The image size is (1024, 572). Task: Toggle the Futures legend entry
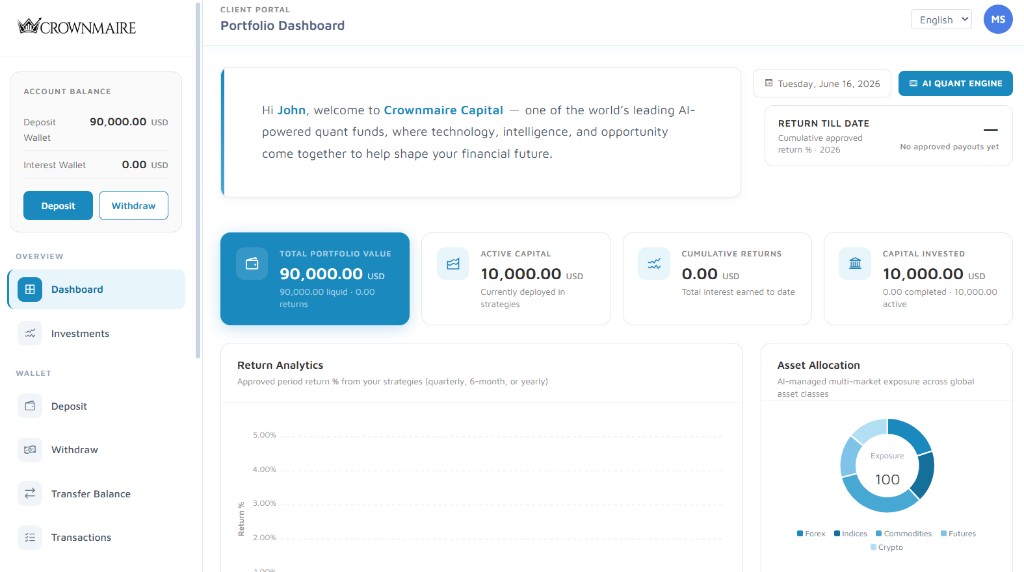tap(958, 533)
